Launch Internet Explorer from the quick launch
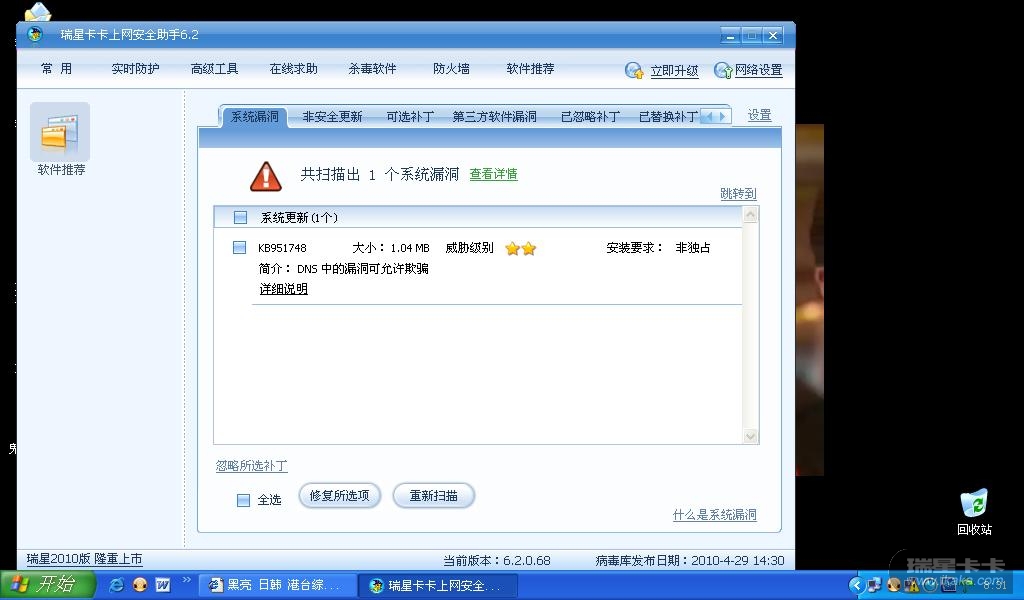Screen dimensions: 1024x600 pyautogui.click(x=116, y=585)
